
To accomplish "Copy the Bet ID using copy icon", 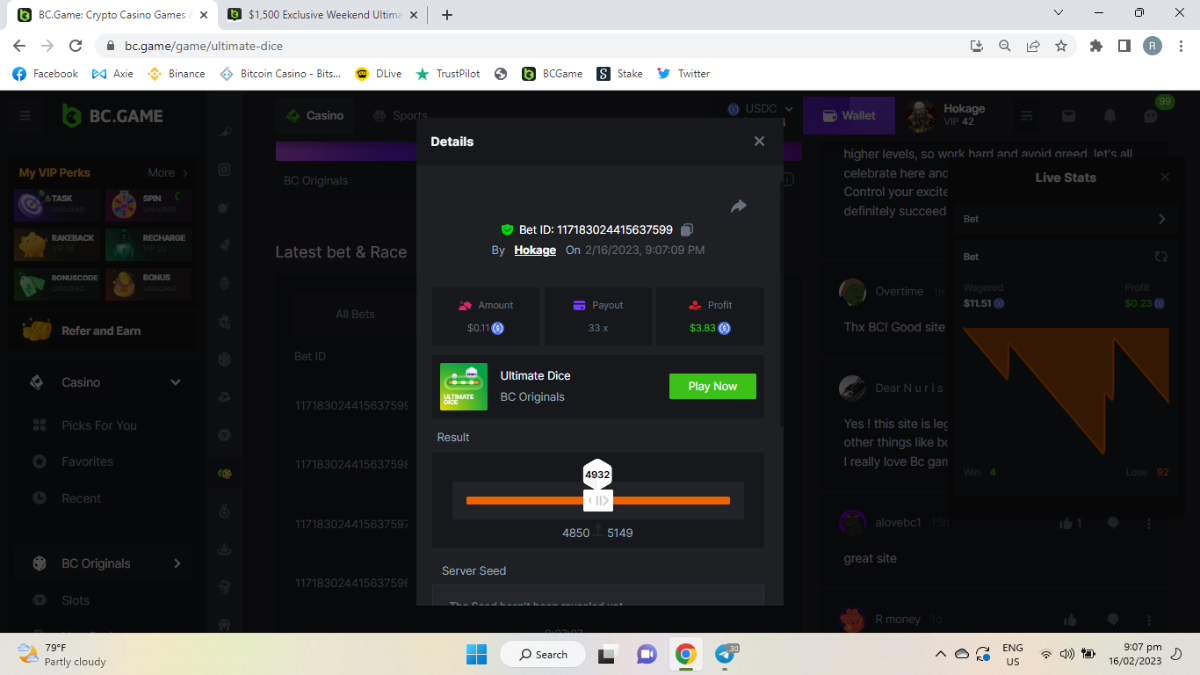I will 687,230.
